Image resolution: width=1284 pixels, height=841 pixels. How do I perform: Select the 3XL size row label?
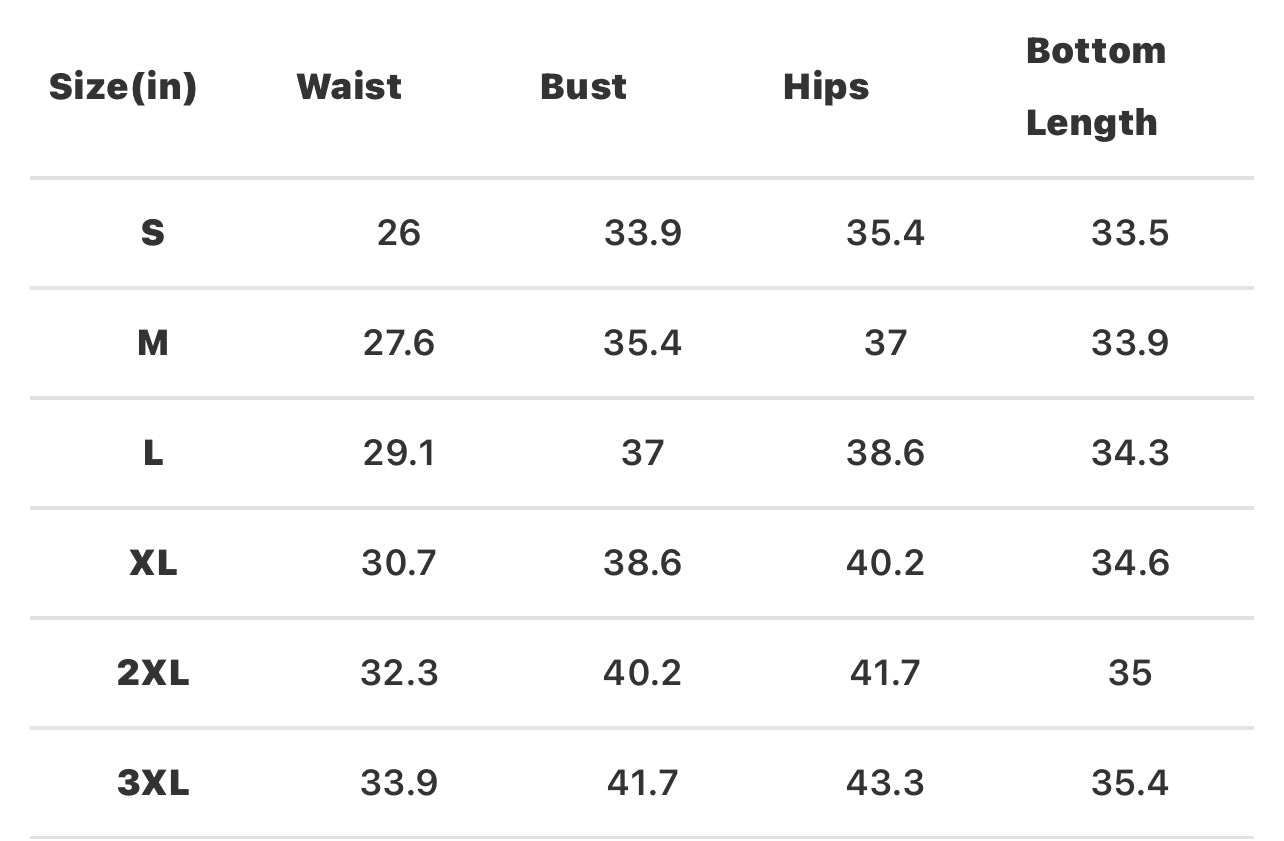point(152,783)
